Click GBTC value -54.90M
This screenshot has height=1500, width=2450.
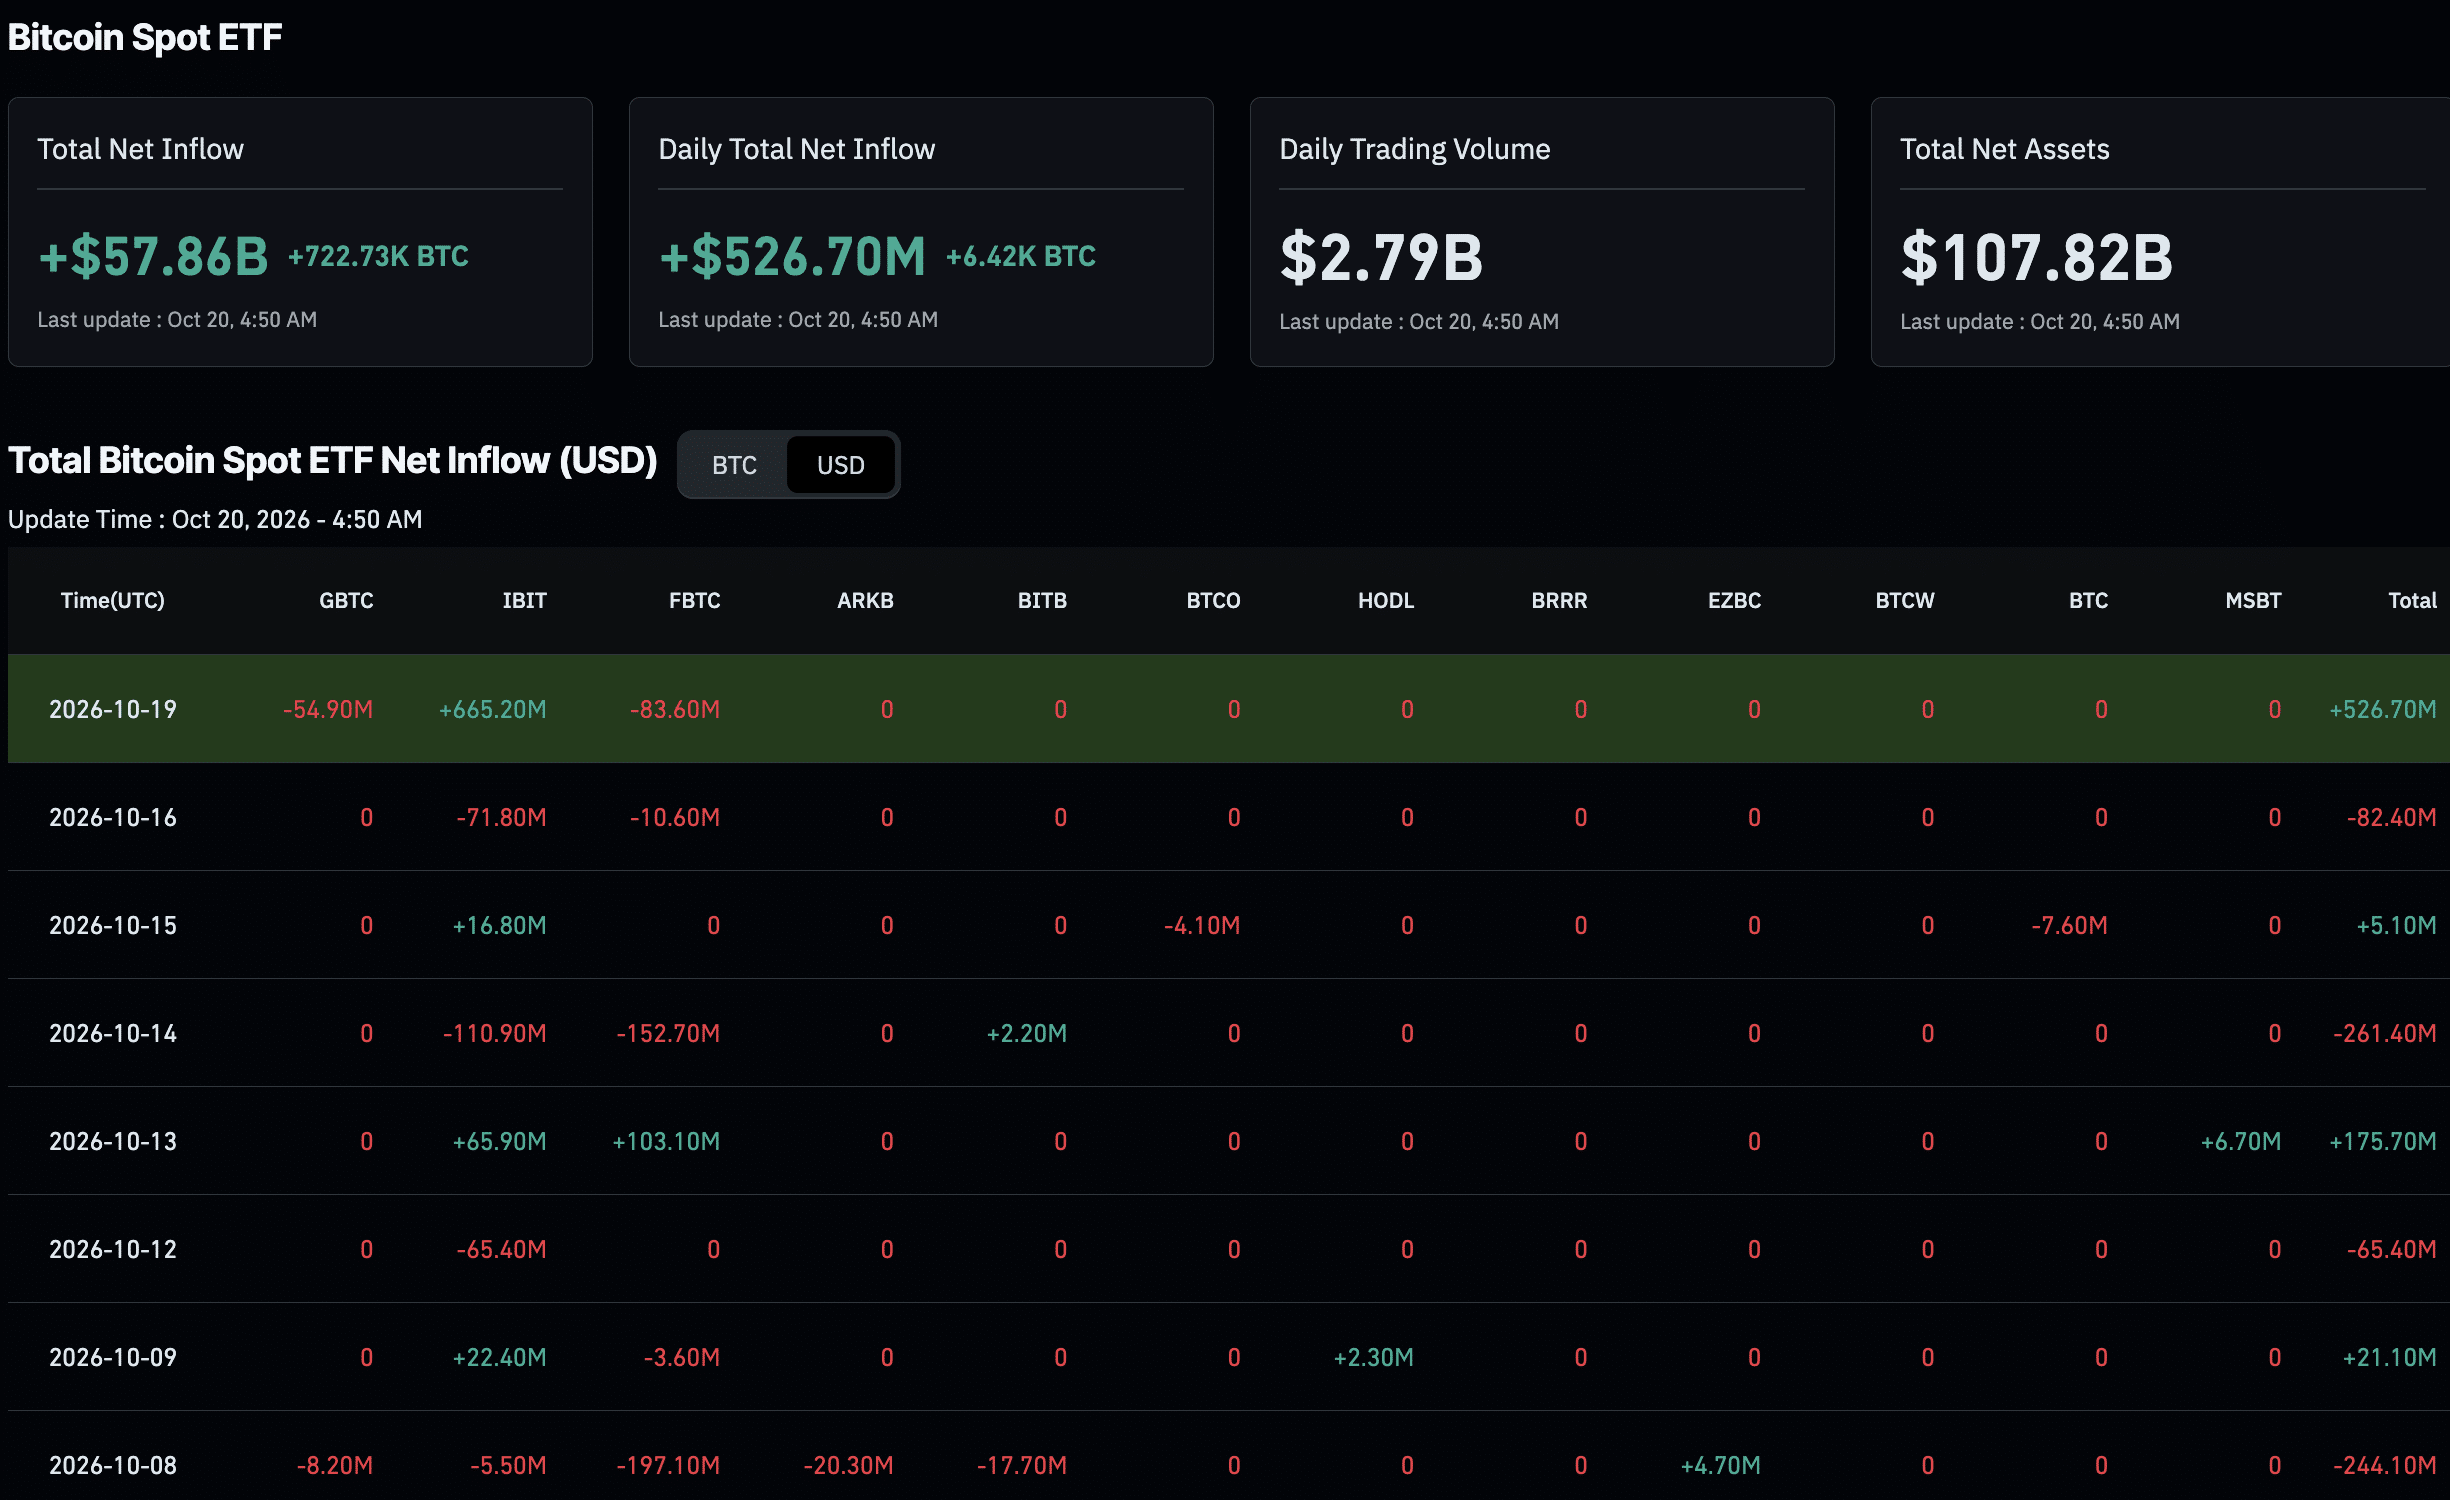tap(328, 709)
